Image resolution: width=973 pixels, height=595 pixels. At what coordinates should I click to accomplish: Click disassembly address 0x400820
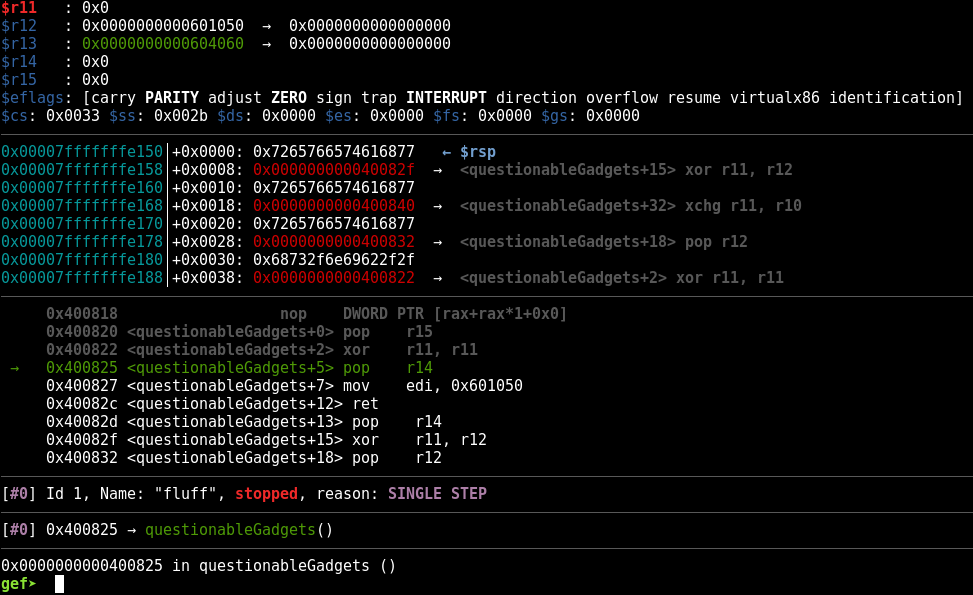pos(82,331)
